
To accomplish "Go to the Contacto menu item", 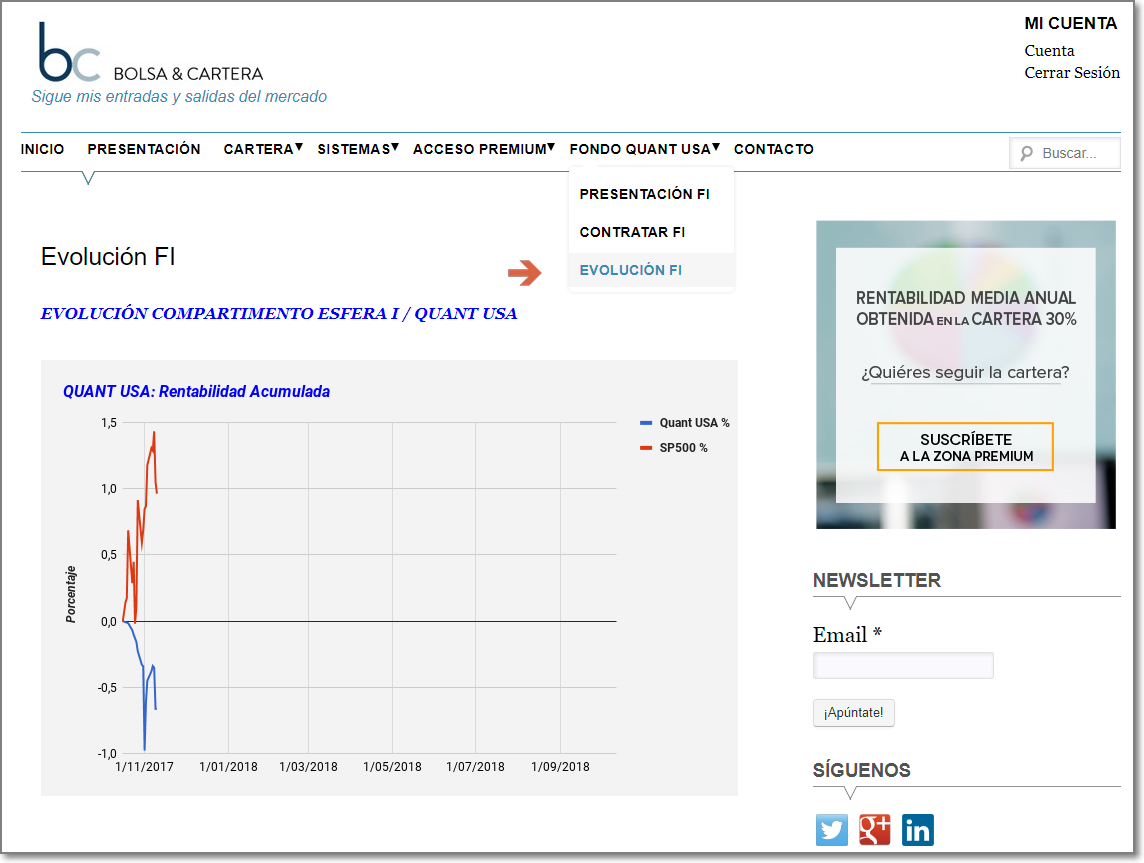I will [x=773, y=149].
